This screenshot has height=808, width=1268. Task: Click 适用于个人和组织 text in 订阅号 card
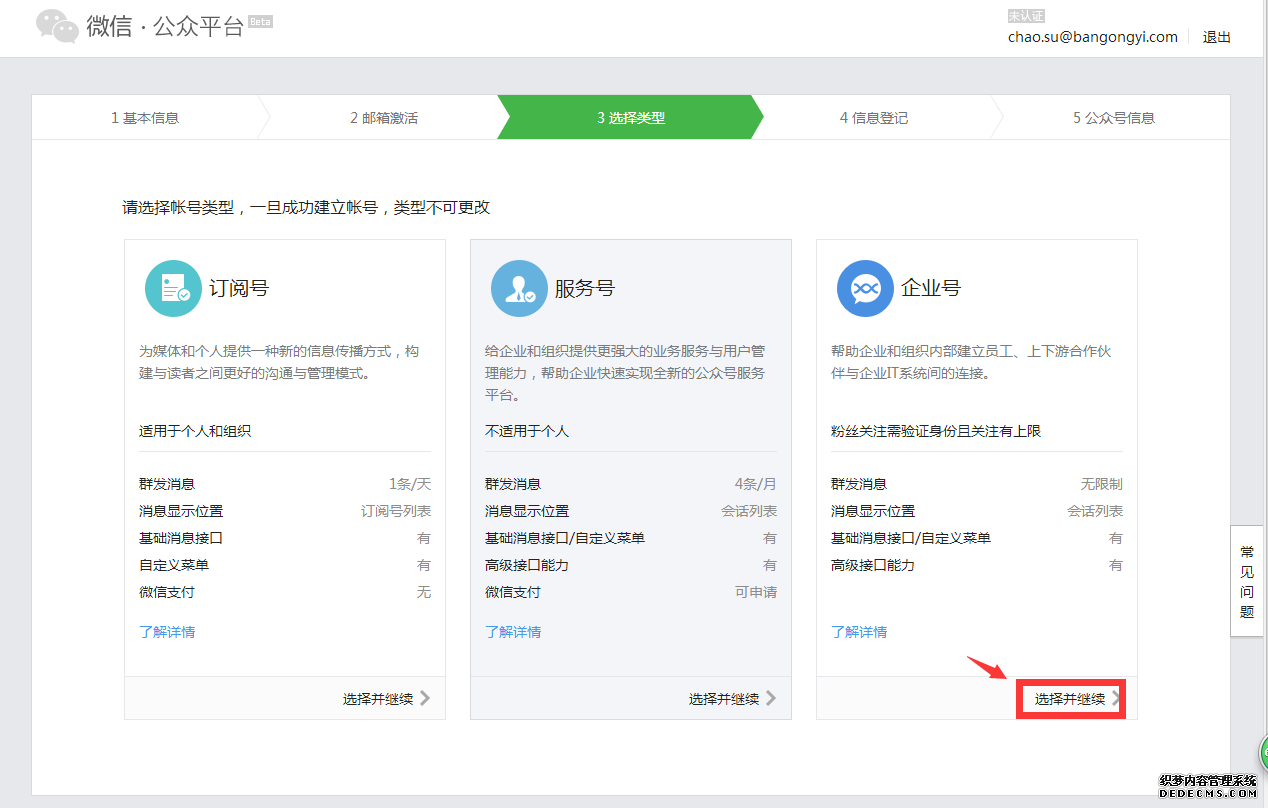195,431
